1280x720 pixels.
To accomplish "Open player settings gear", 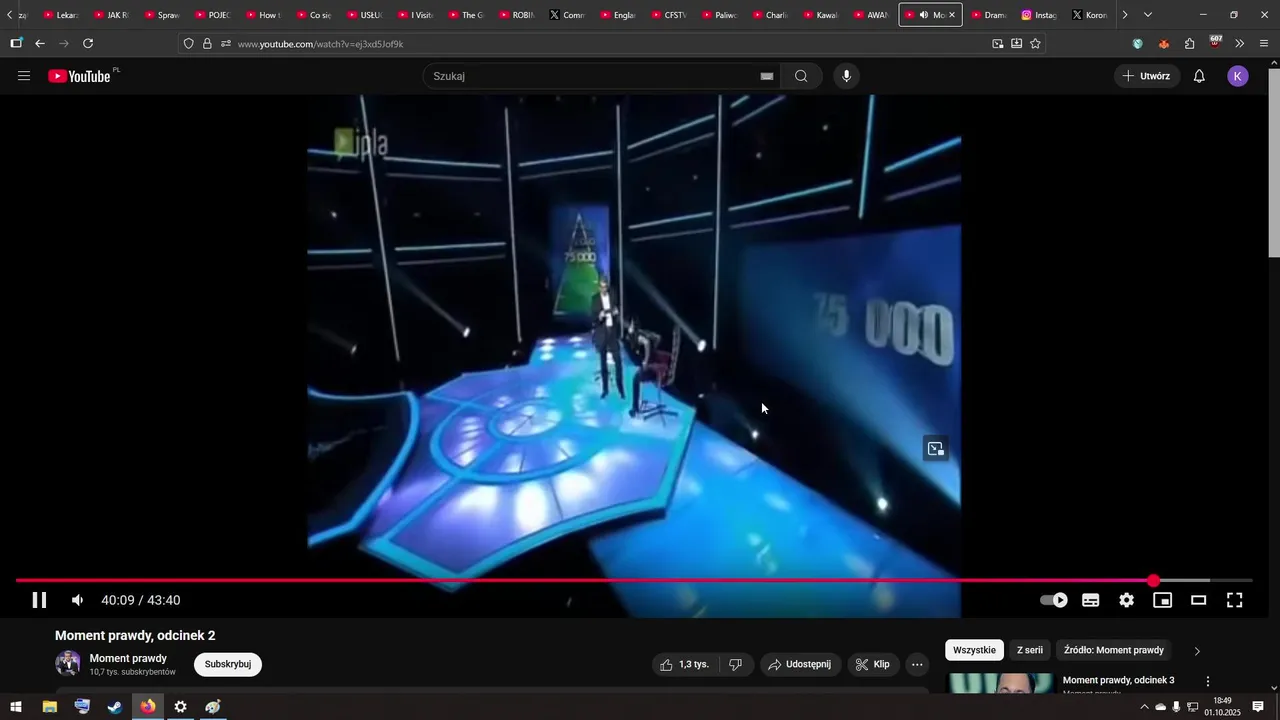I will [x=1127, y=600].
